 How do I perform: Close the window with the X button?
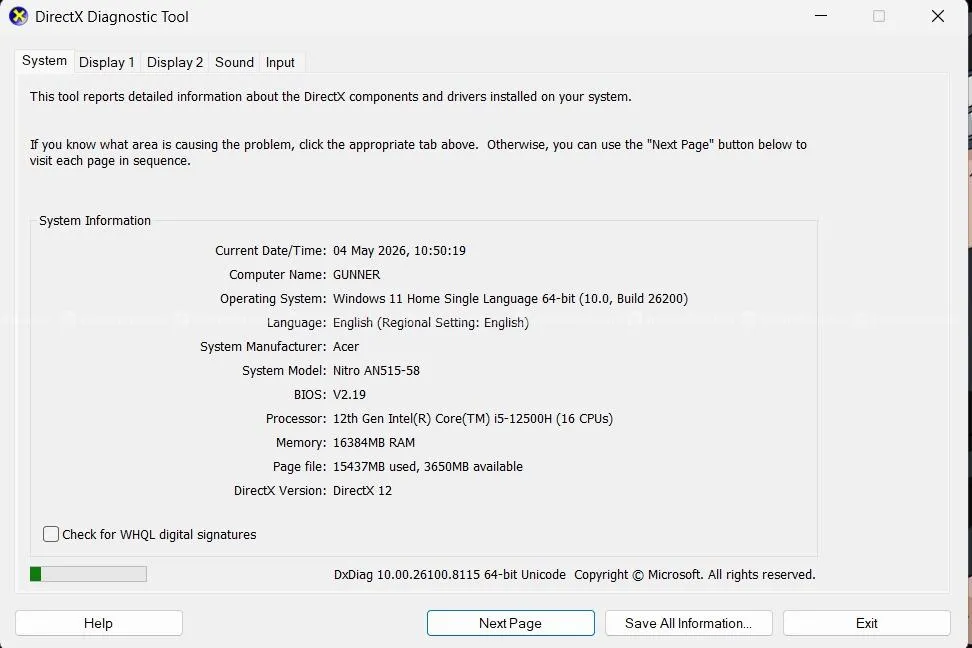coord(938,16)
